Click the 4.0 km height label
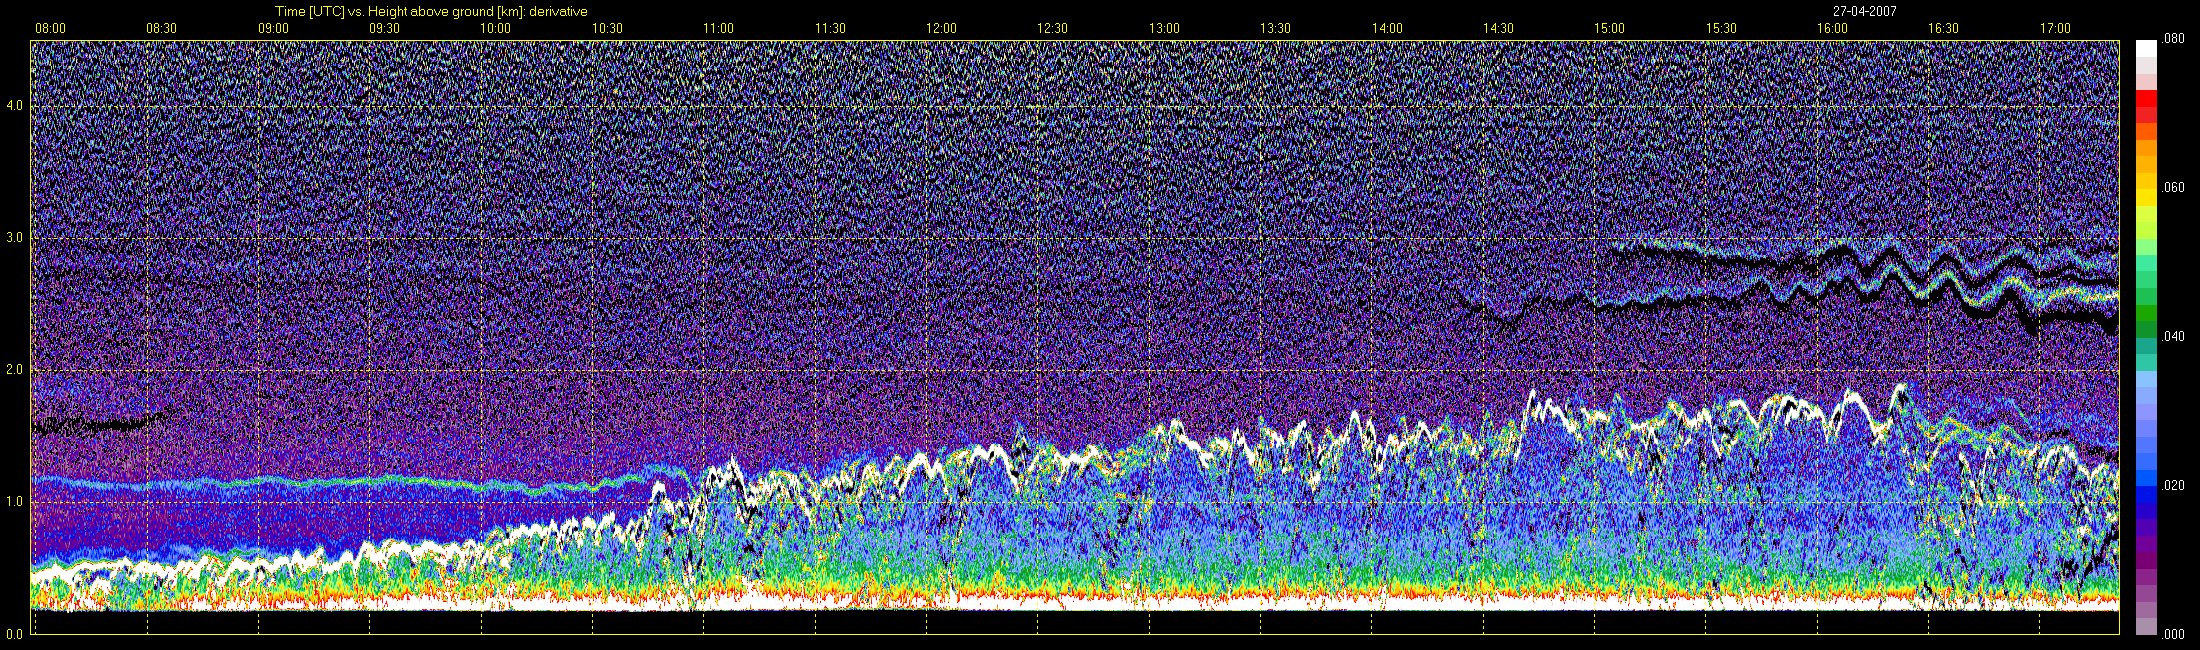2200x650 pixels. click(x=15, y=106)
